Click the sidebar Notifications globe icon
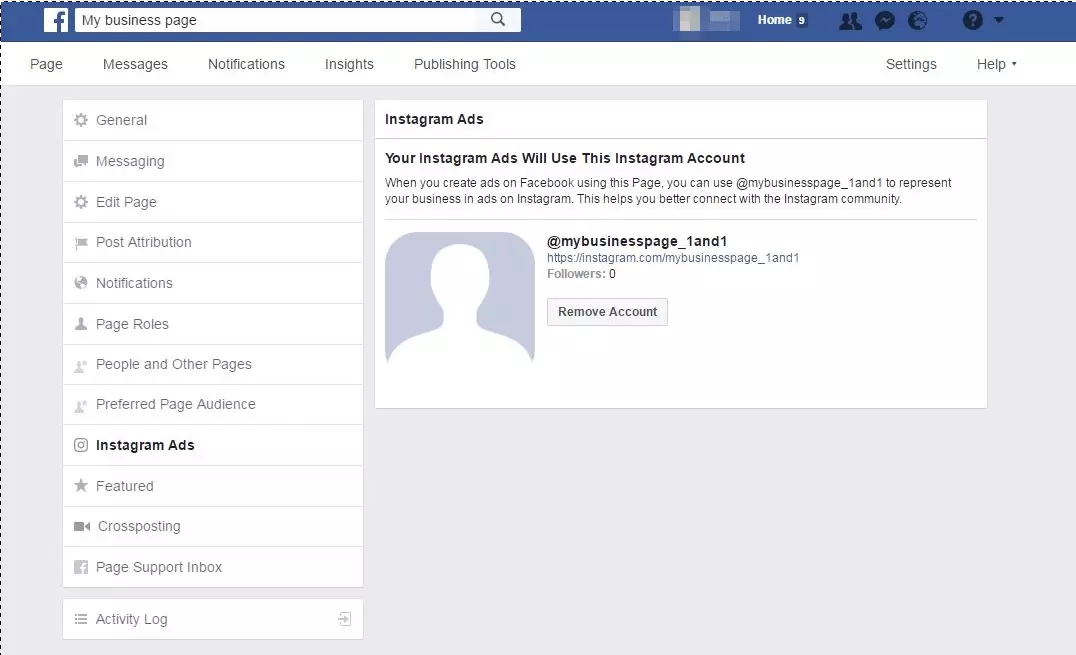 click(81, 283)
